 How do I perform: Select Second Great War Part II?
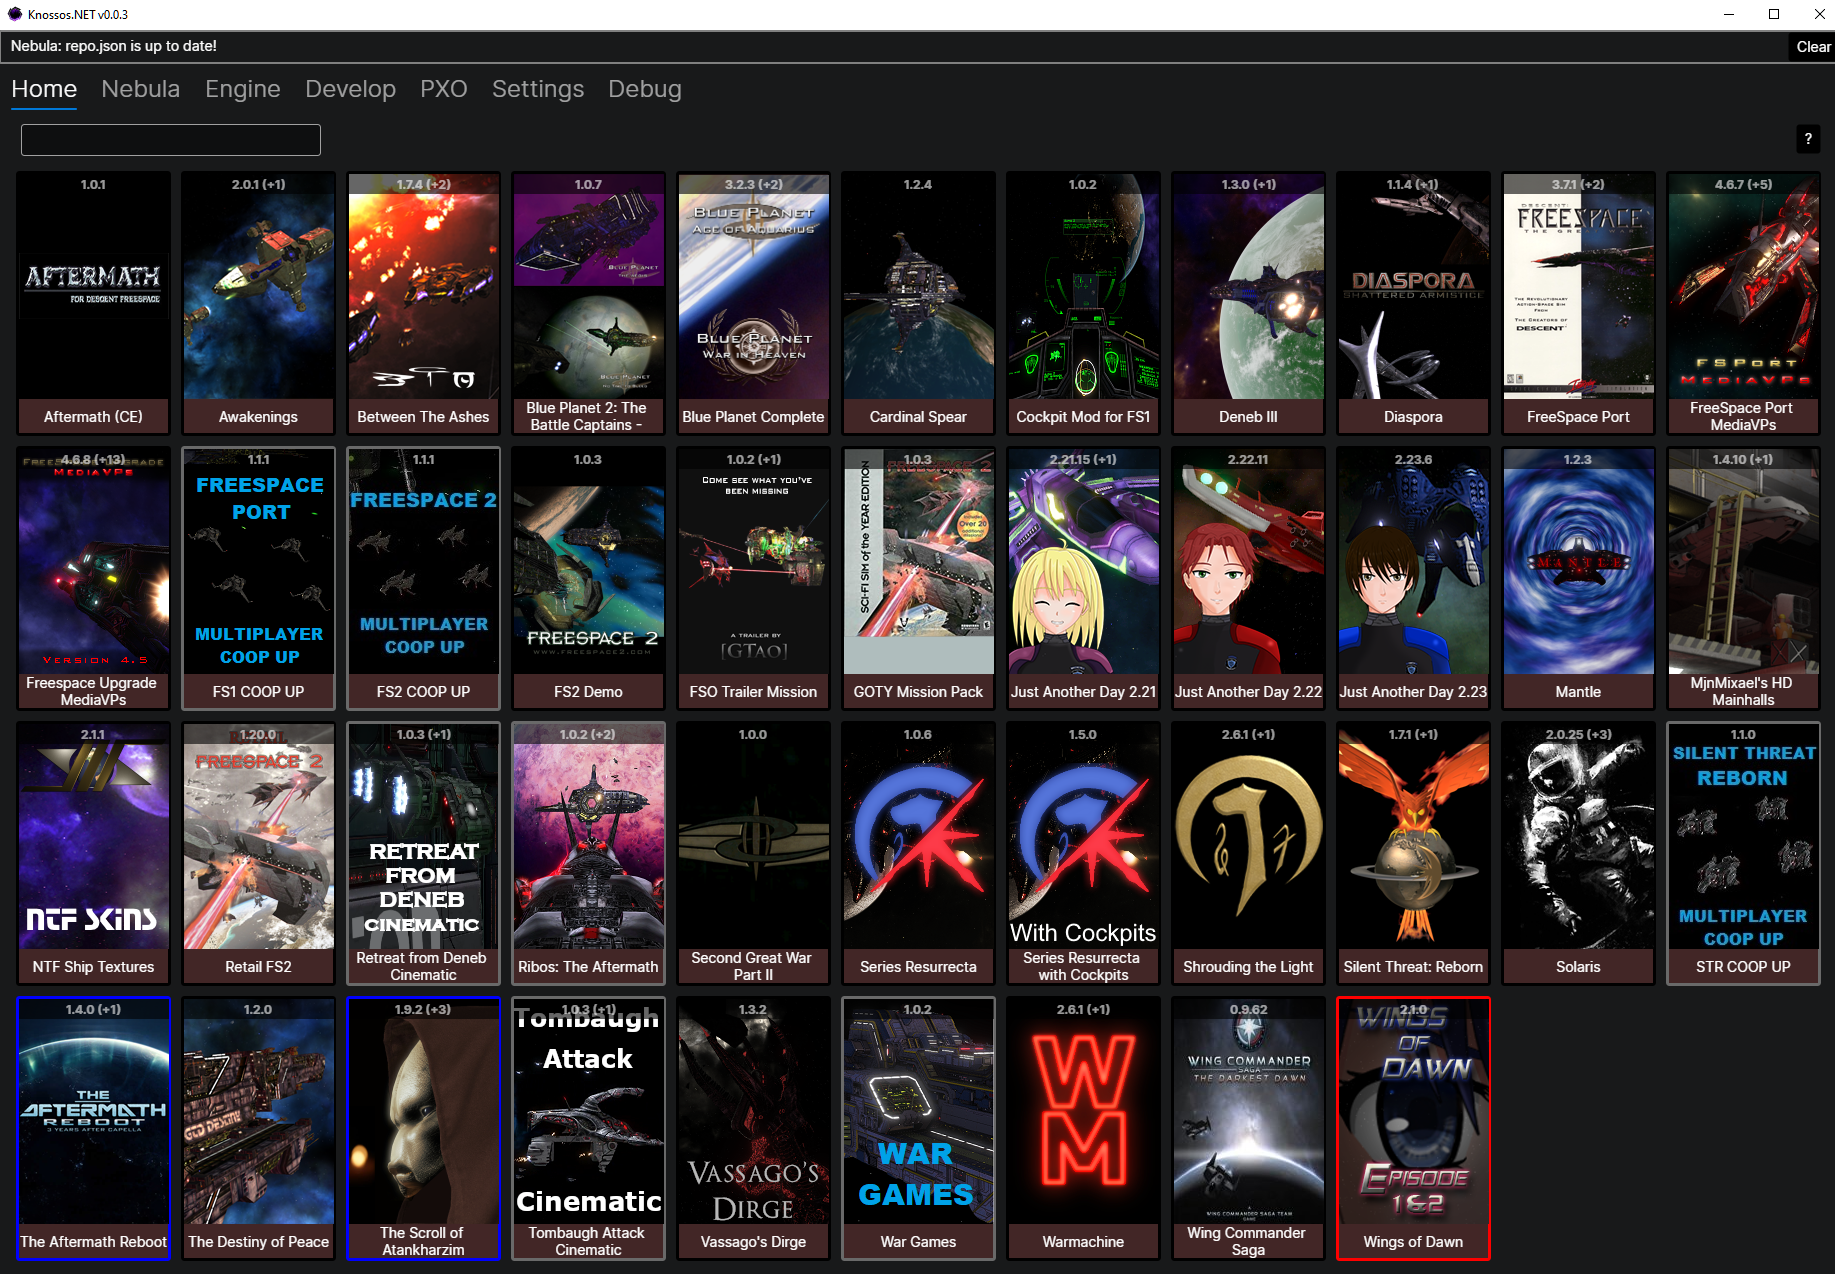point(753,853)
